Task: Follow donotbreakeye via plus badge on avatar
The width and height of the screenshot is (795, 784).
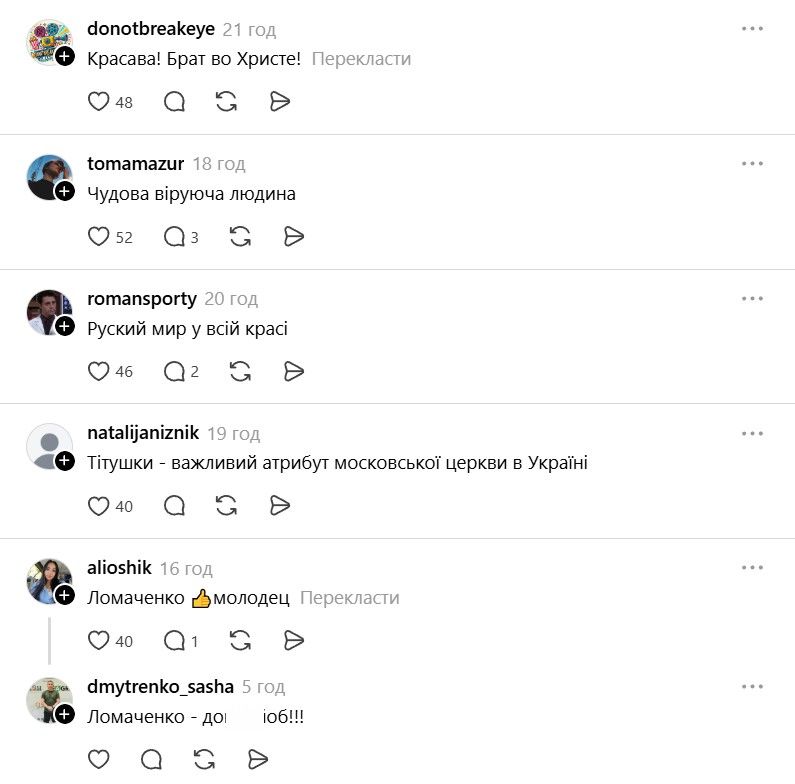Action: click(65, 56)
